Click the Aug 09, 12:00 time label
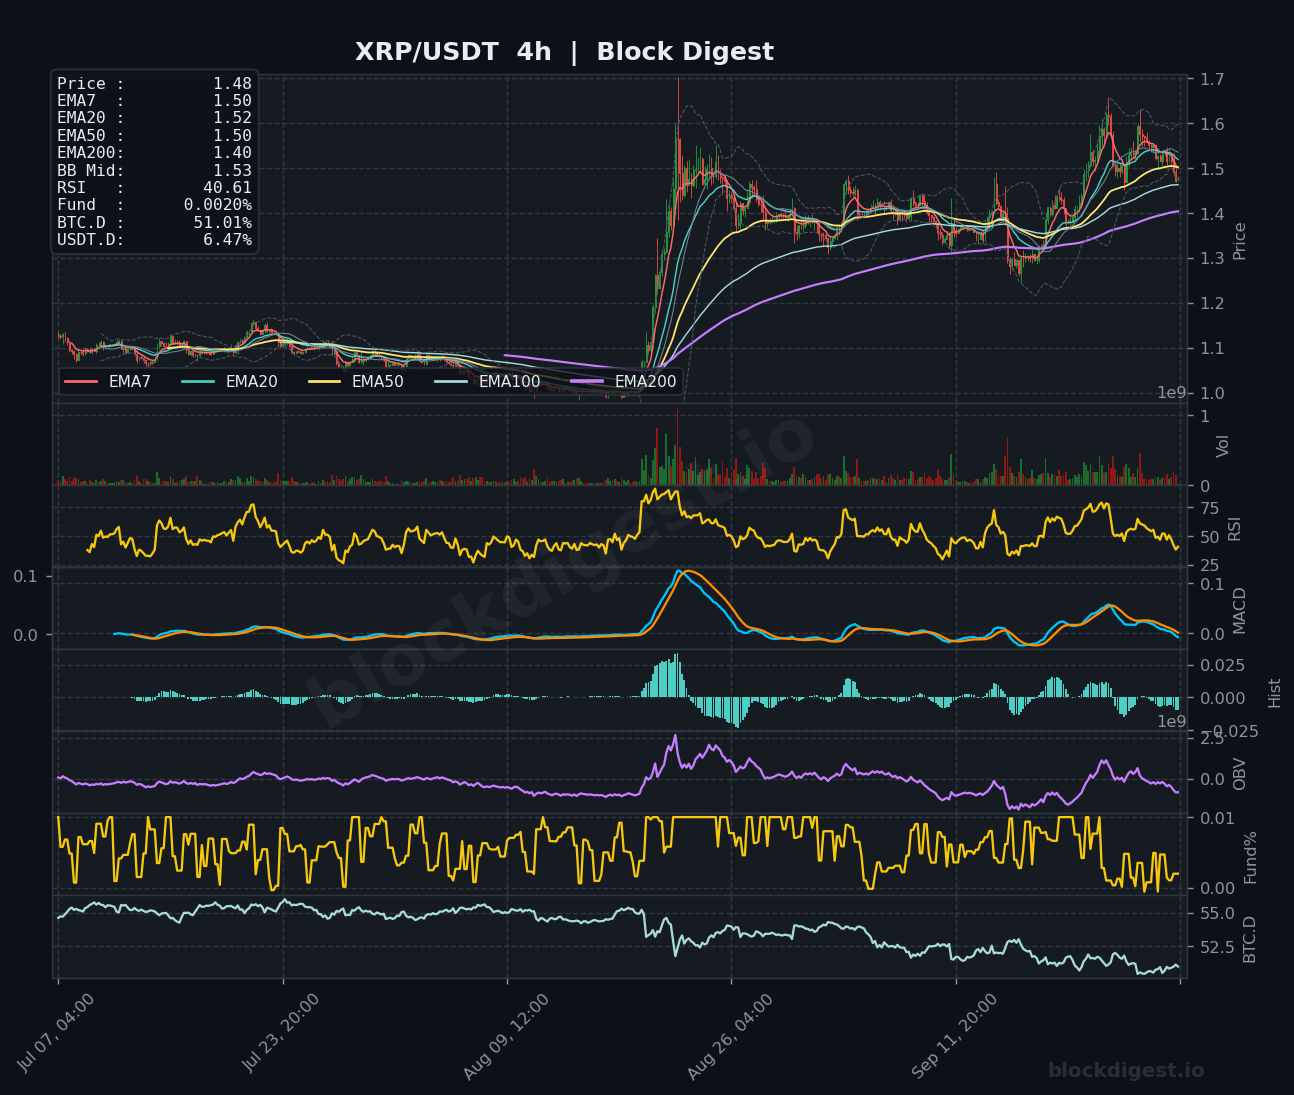Image resolution: width=1294 pixels, height=1095 pixels. pyautogui.click(x=505, y=1036)
